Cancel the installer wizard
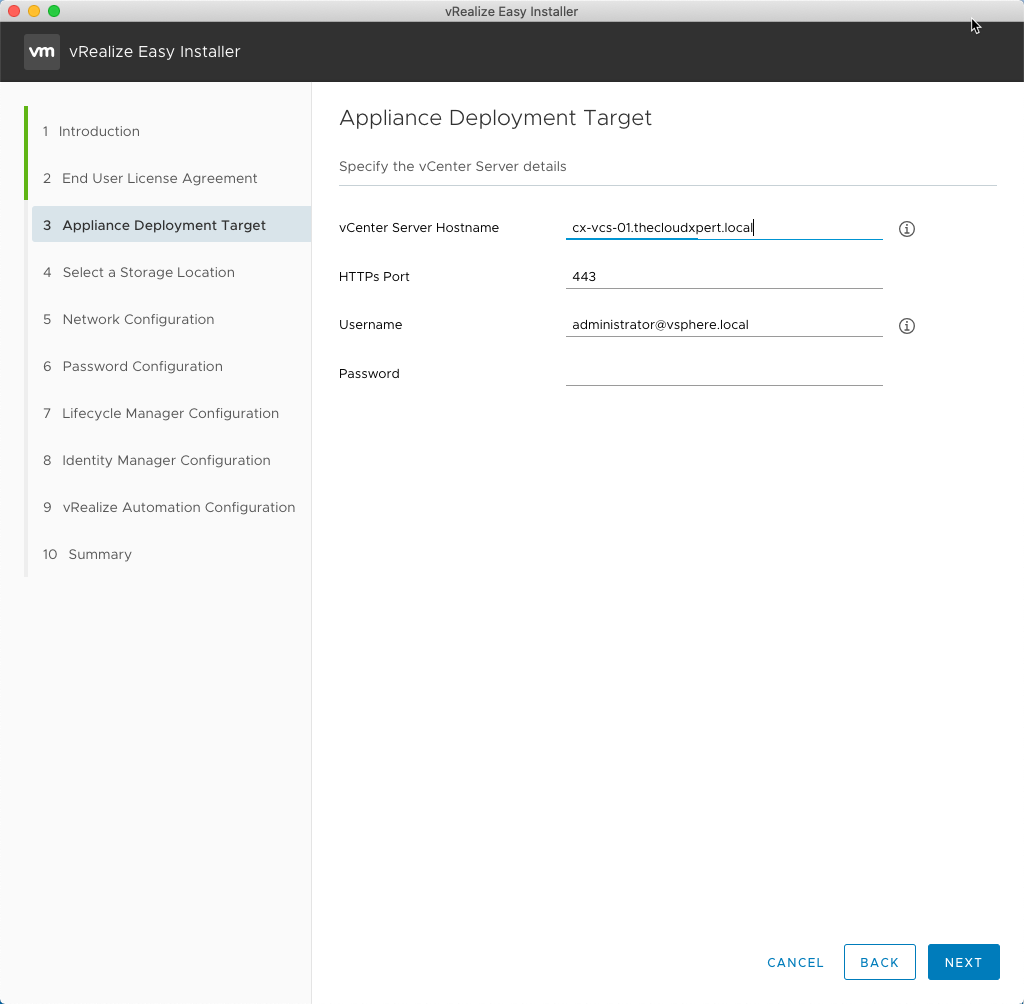This screenshot has height=1004, width=1024. 795,962
